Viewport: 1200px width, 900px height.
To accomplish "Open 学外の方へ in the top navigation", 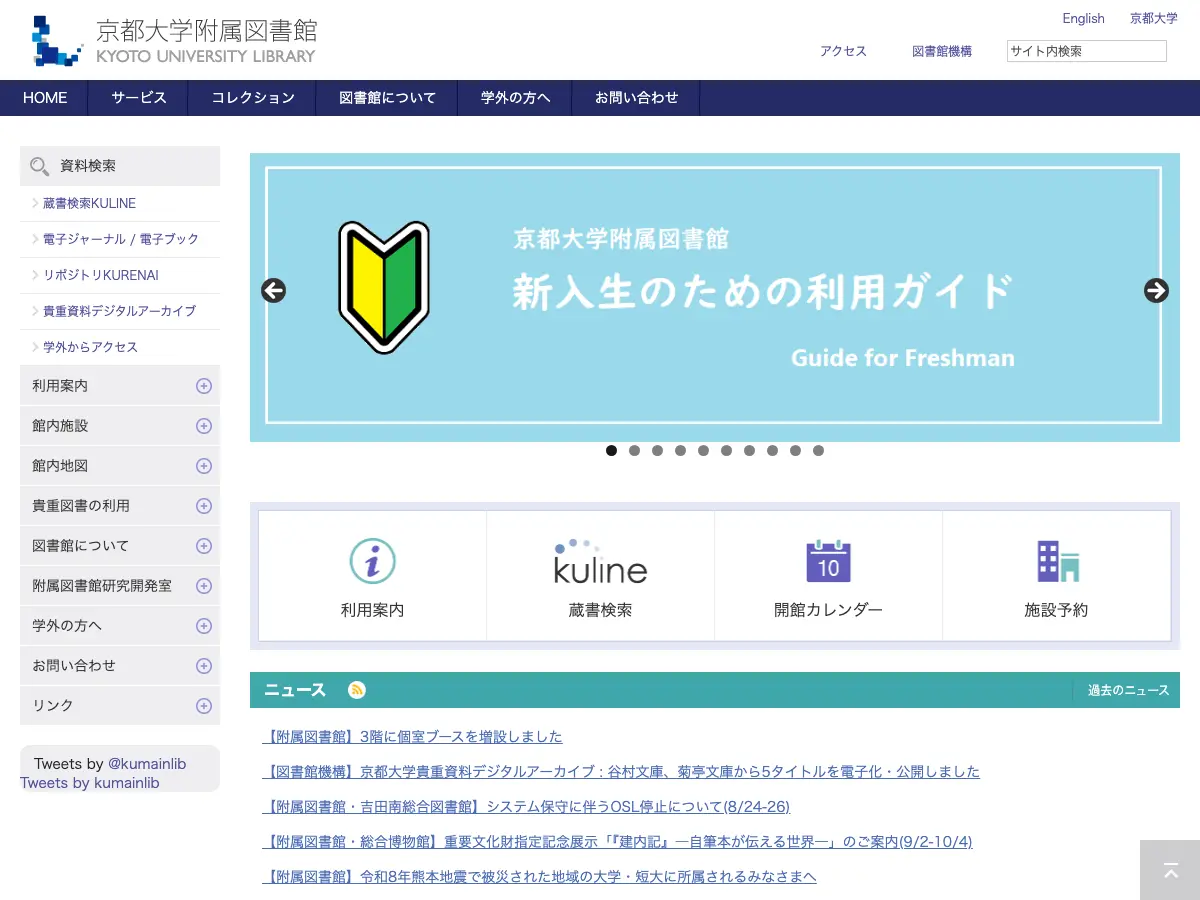I will (516, 98).
